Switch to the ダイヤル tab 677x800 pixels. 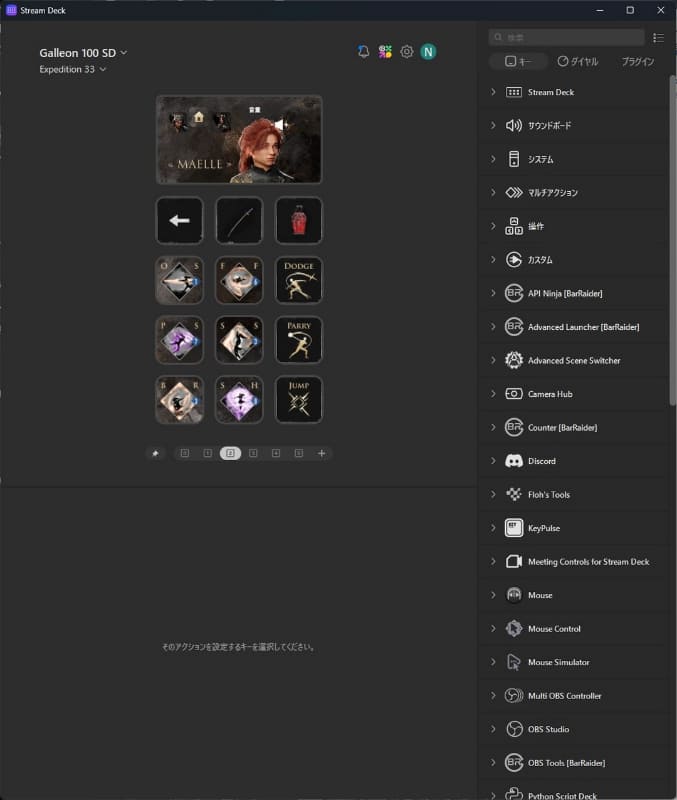[578, 62]
